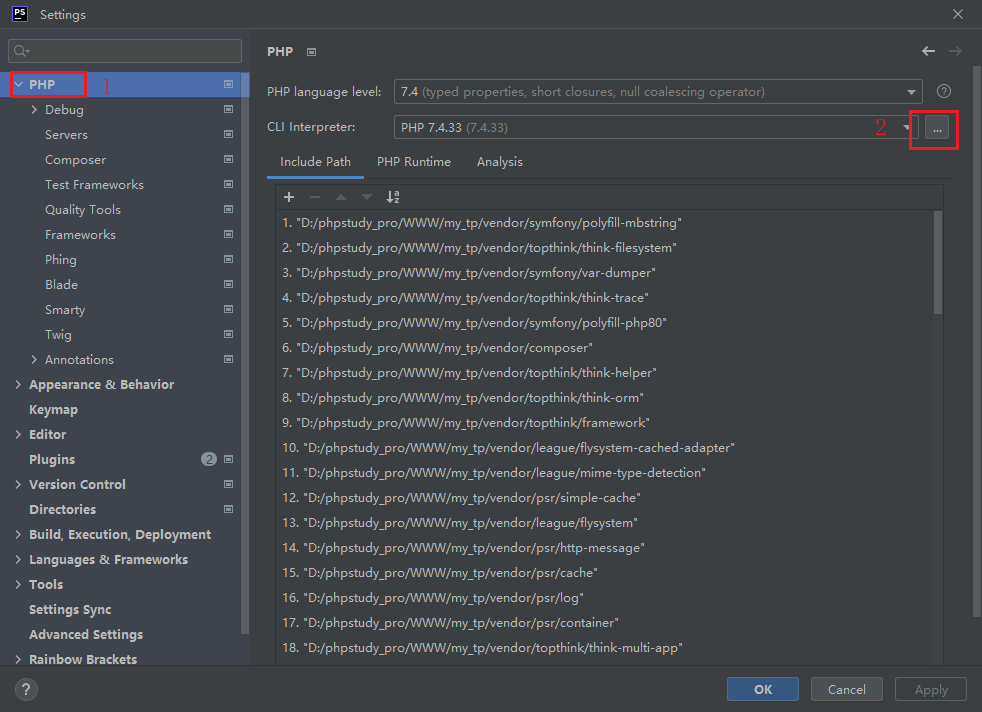Click the help question mark at bottom left
This screenshot has width=982, height=712.
(x=27, y=689)
